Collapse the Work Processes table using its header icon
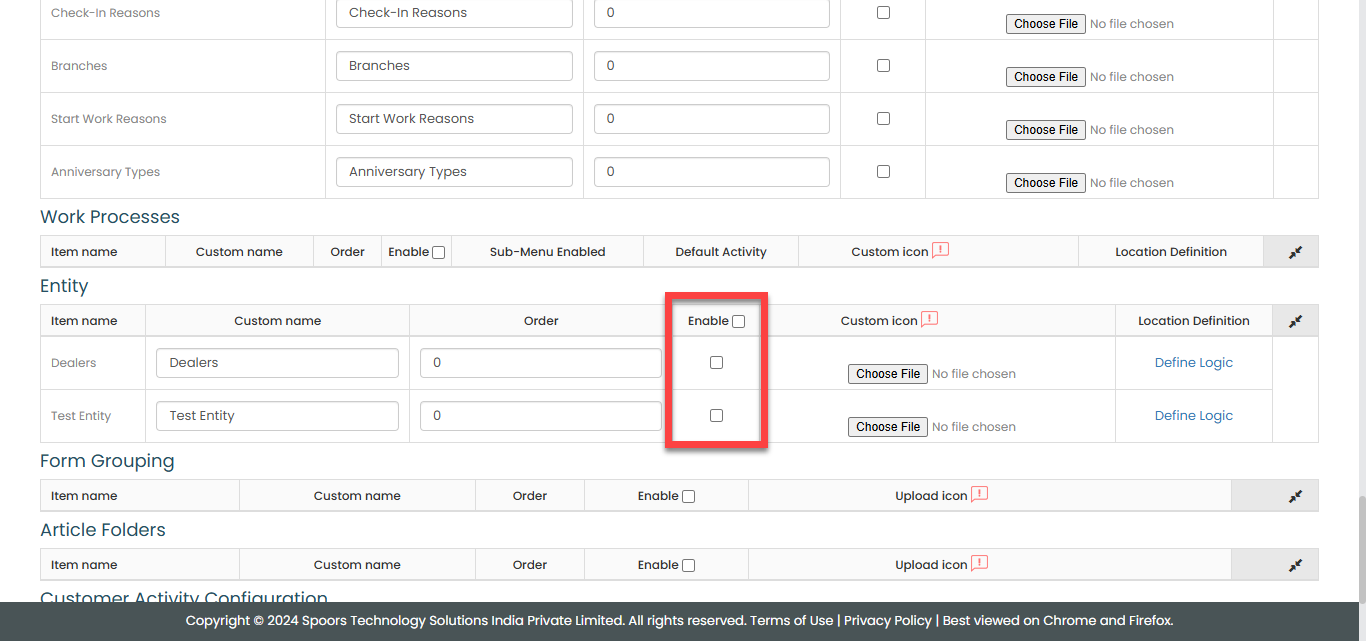The image size is (1366, 641). click(x=1295, y=252)
